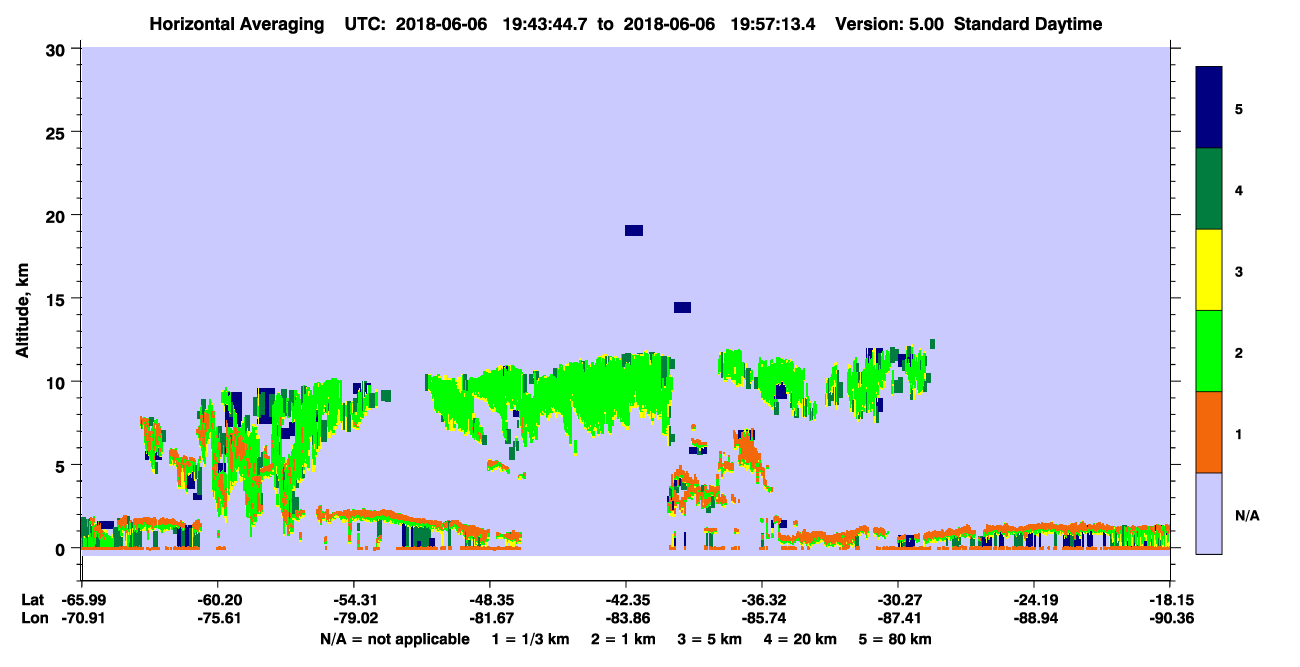Screen dimensions: 1300x667
Task: Click the 'Lat' row label
Action: pos(33,600)
